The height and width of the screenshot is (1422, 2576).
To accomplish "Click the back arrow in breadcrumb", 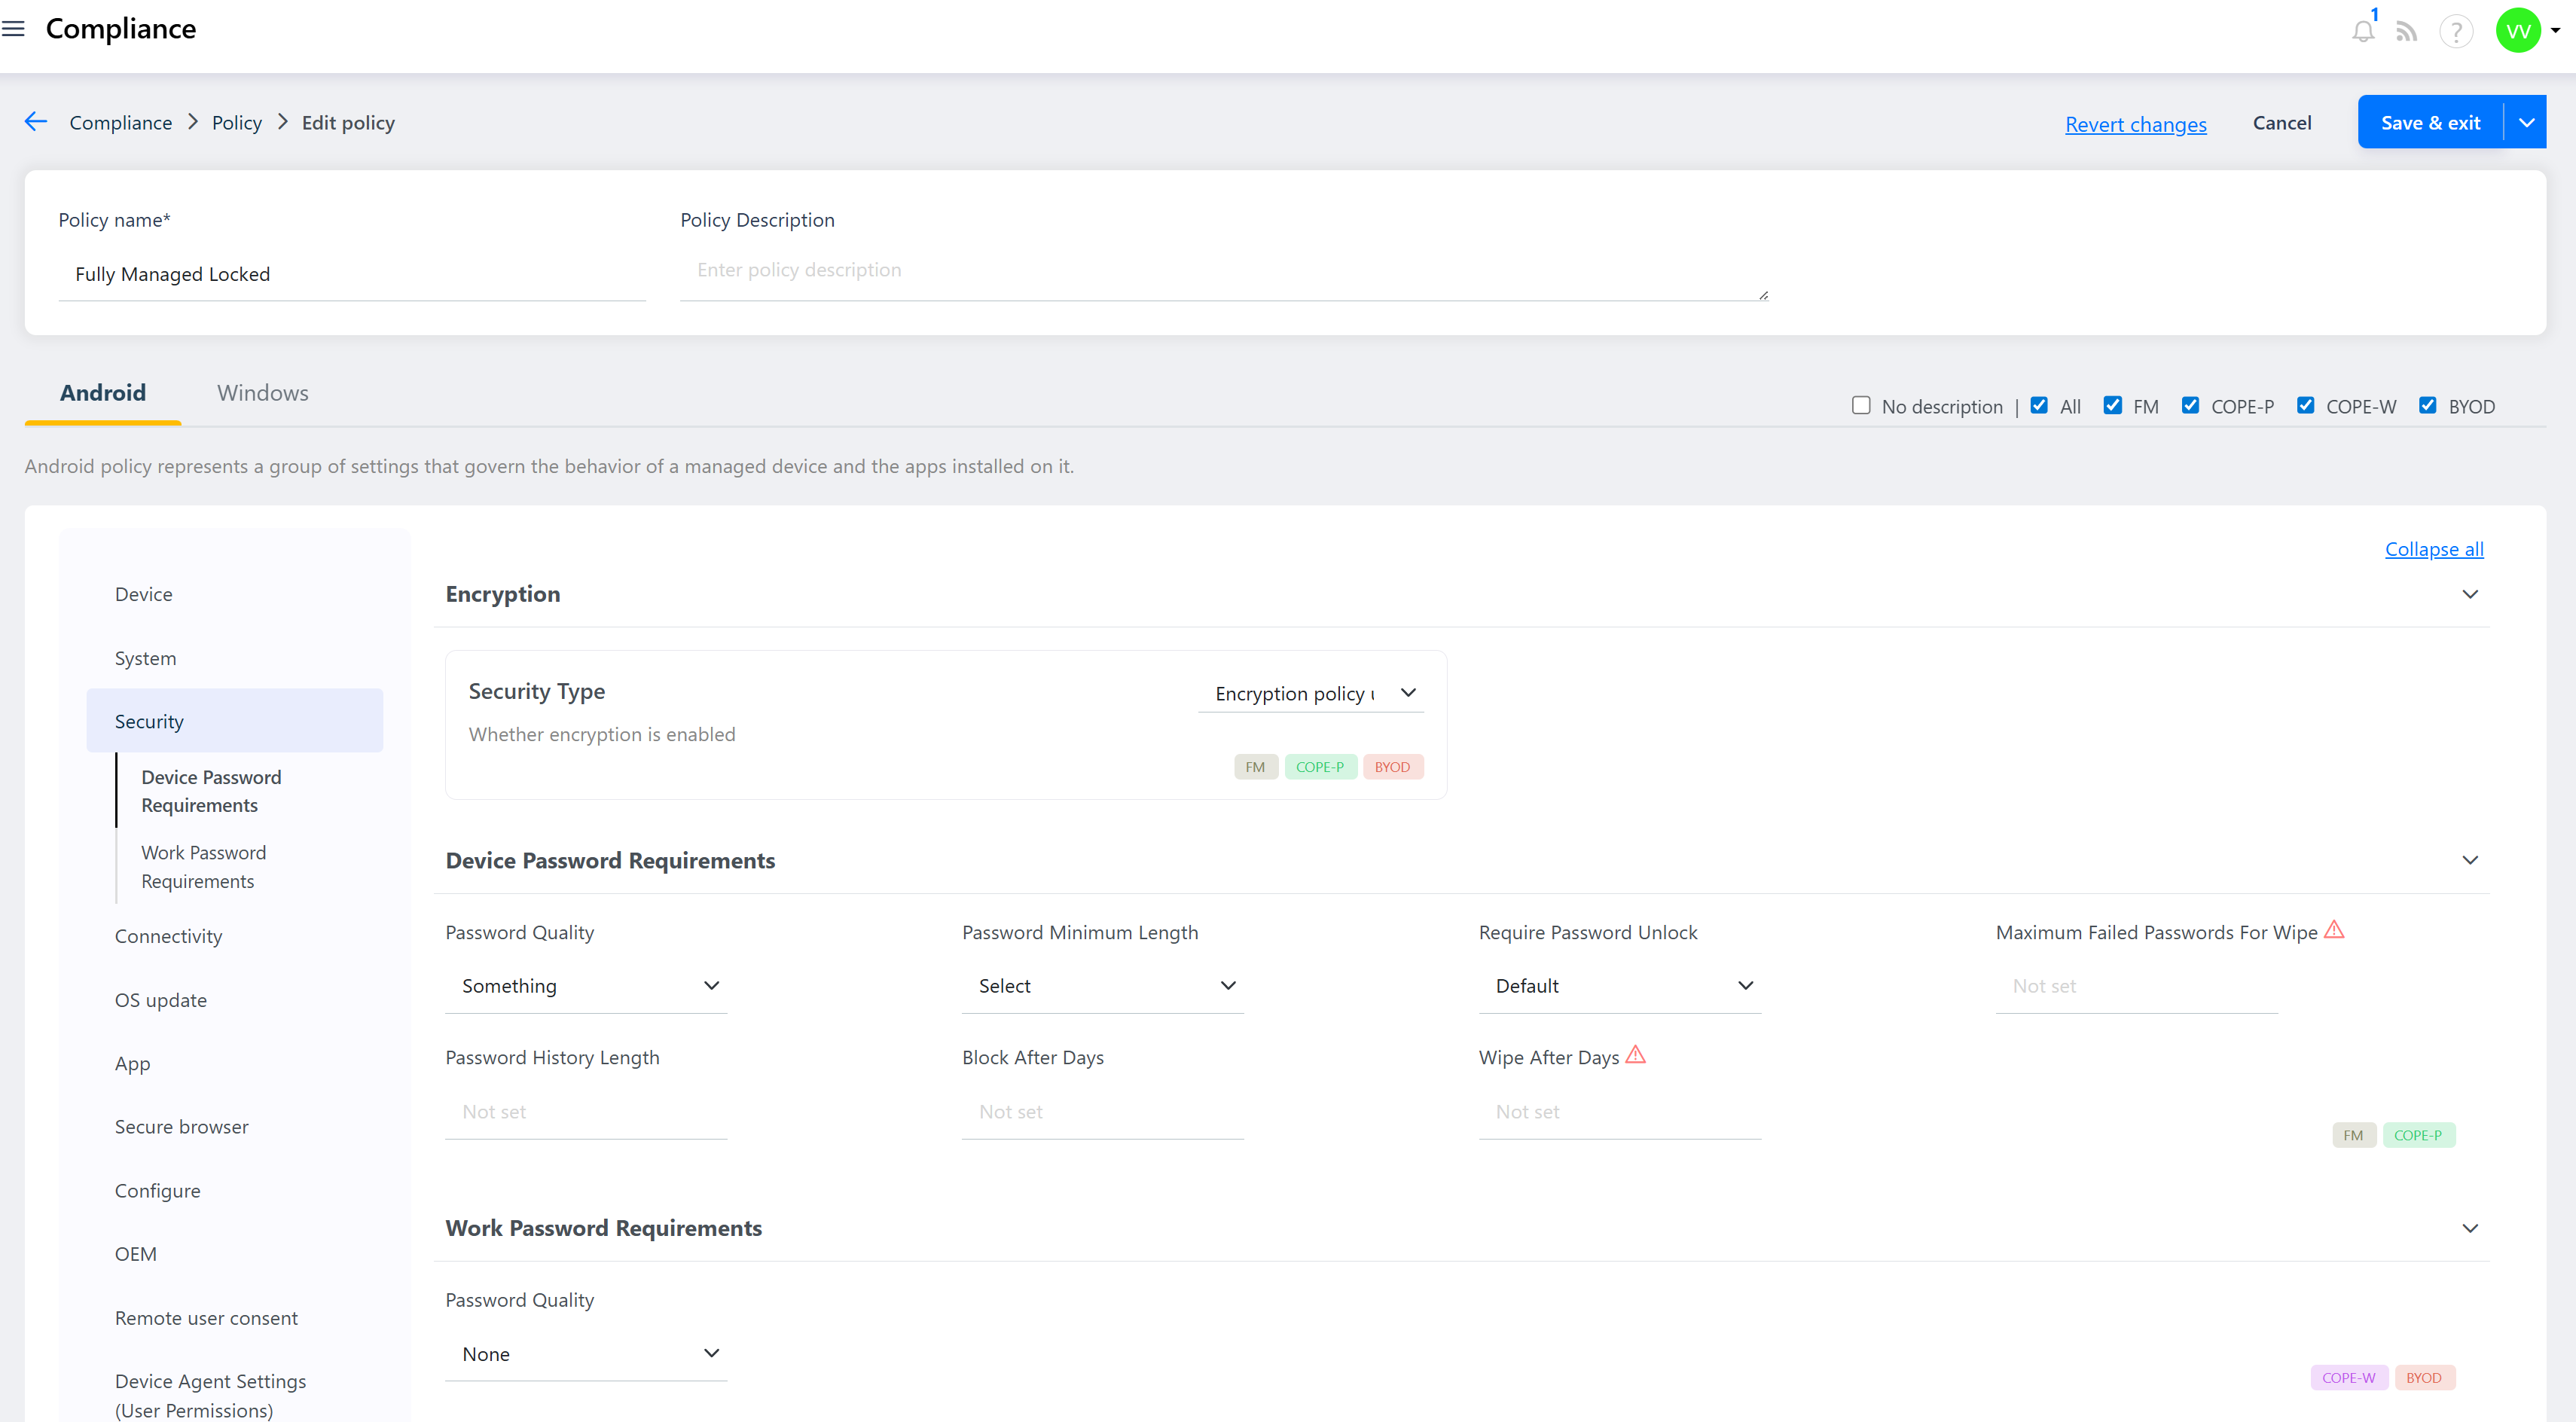I will (x=36, y=122).
